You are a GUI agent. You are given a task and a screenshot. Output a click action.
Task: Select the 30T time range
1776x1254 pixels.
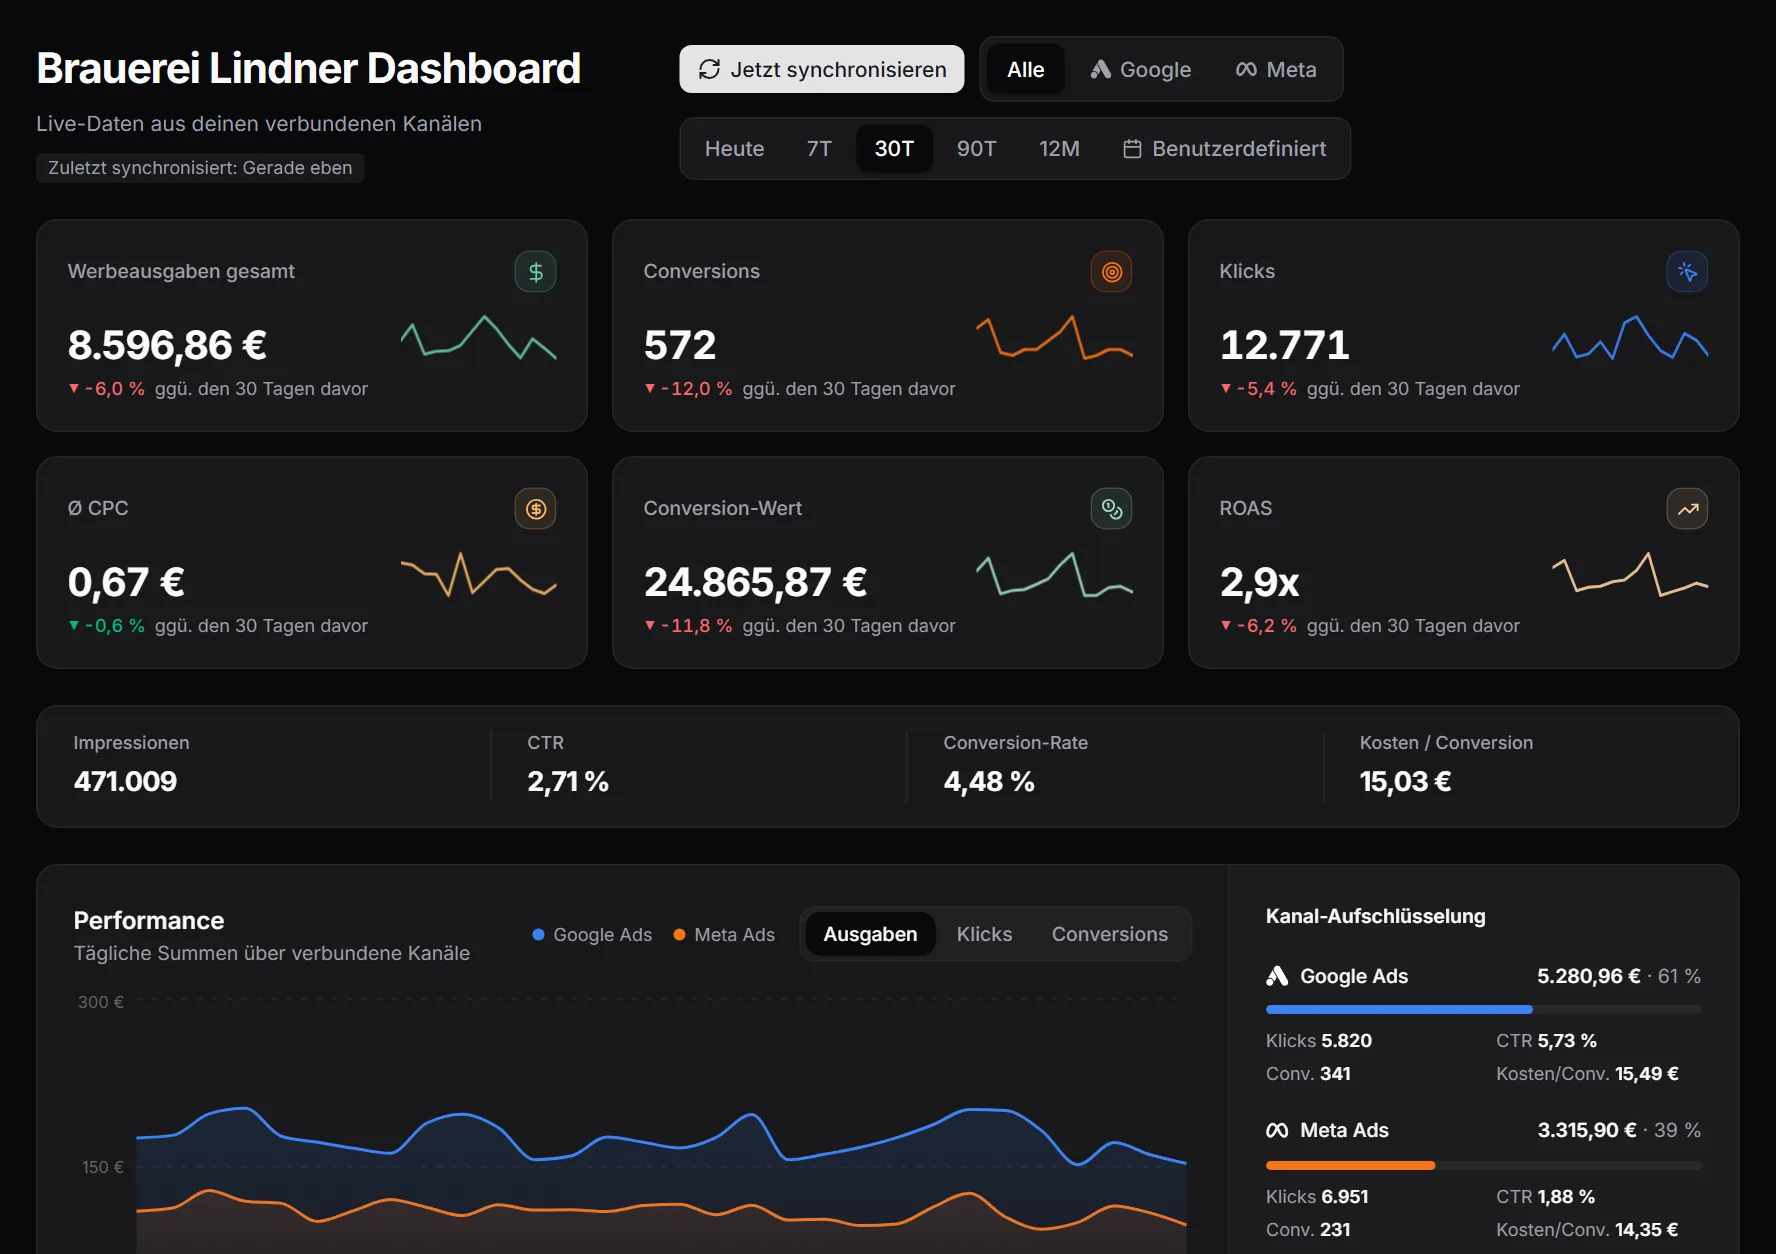pyautogui.click(x=894, y=148)
